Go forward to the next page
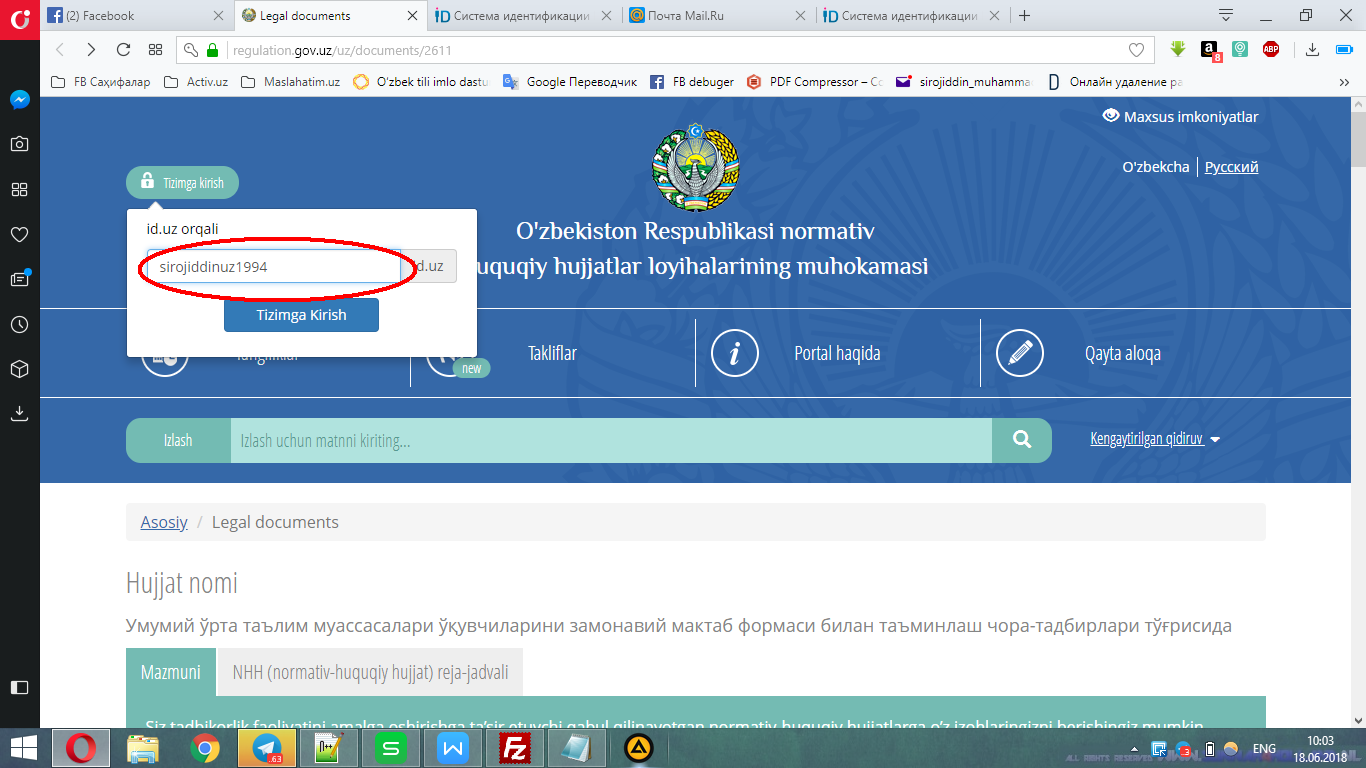The width and height of the screenshot is (1366, 768). (x=91, y=49)
